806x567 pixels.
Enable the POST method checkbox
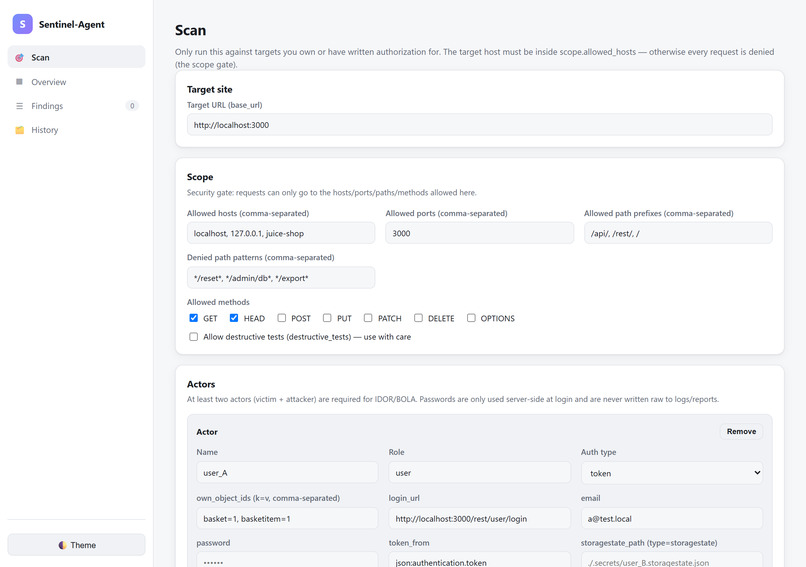282,318
